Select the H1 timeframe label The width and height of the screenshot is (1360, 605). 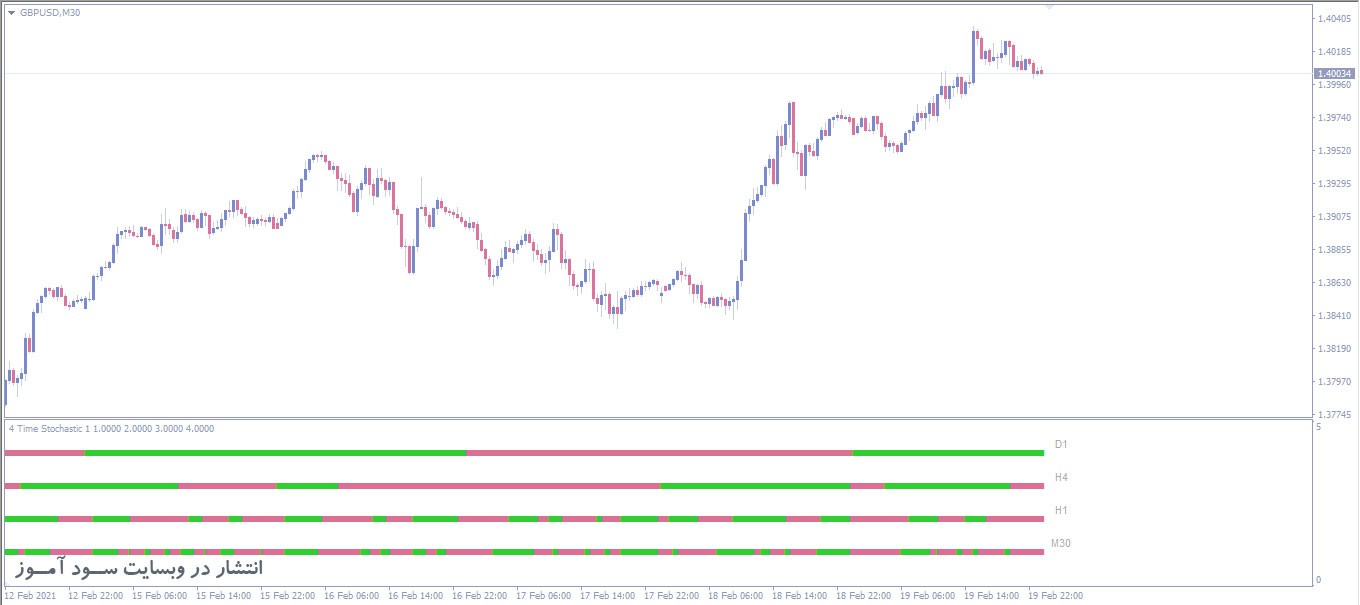coord(1061,510)
